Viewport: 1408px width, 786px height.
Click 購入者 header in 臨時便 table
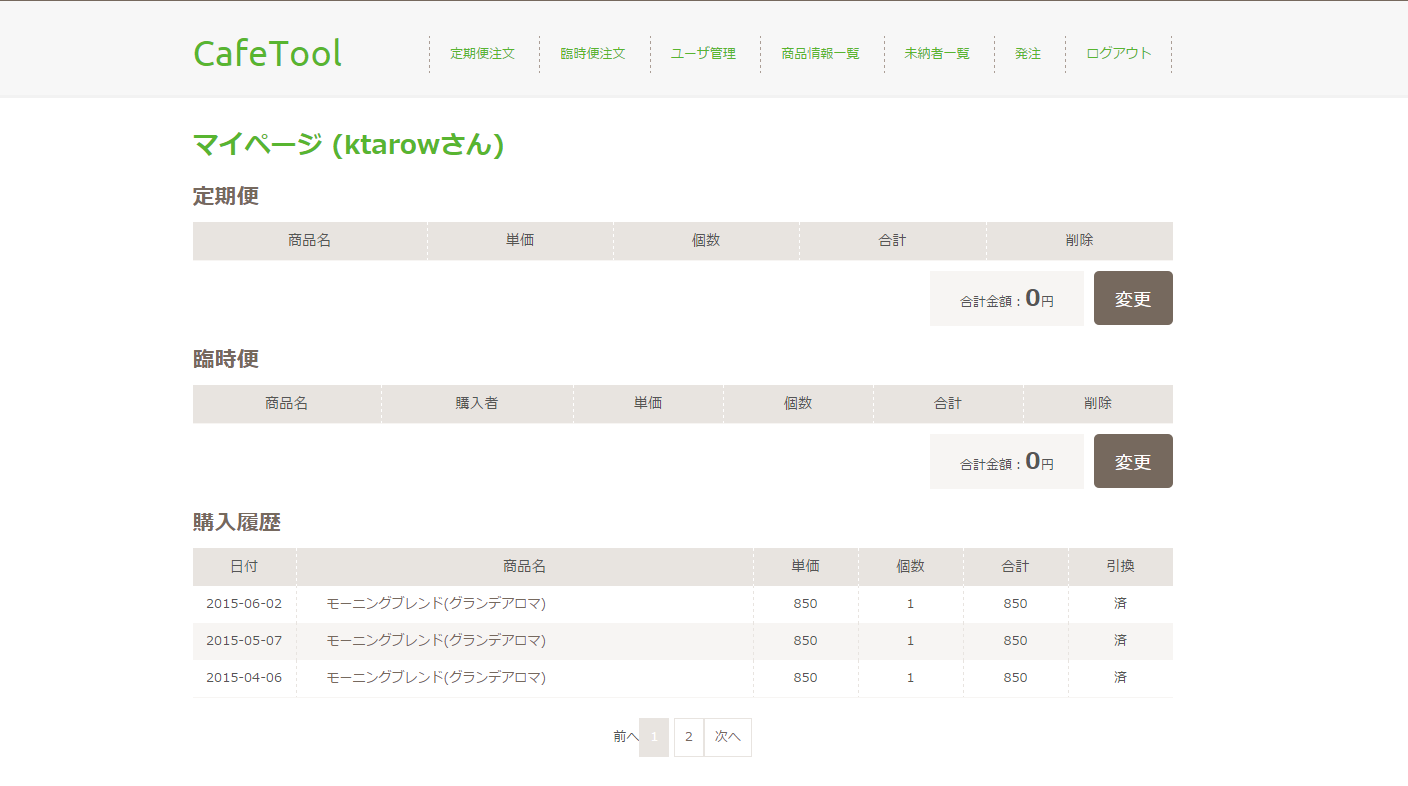477,404
